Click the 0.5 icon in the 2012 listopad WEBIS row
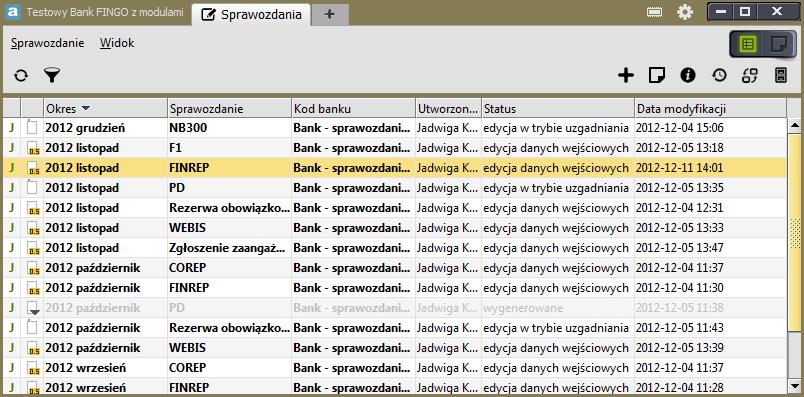This screenshot has width=804, height=397. click(33, 228)
